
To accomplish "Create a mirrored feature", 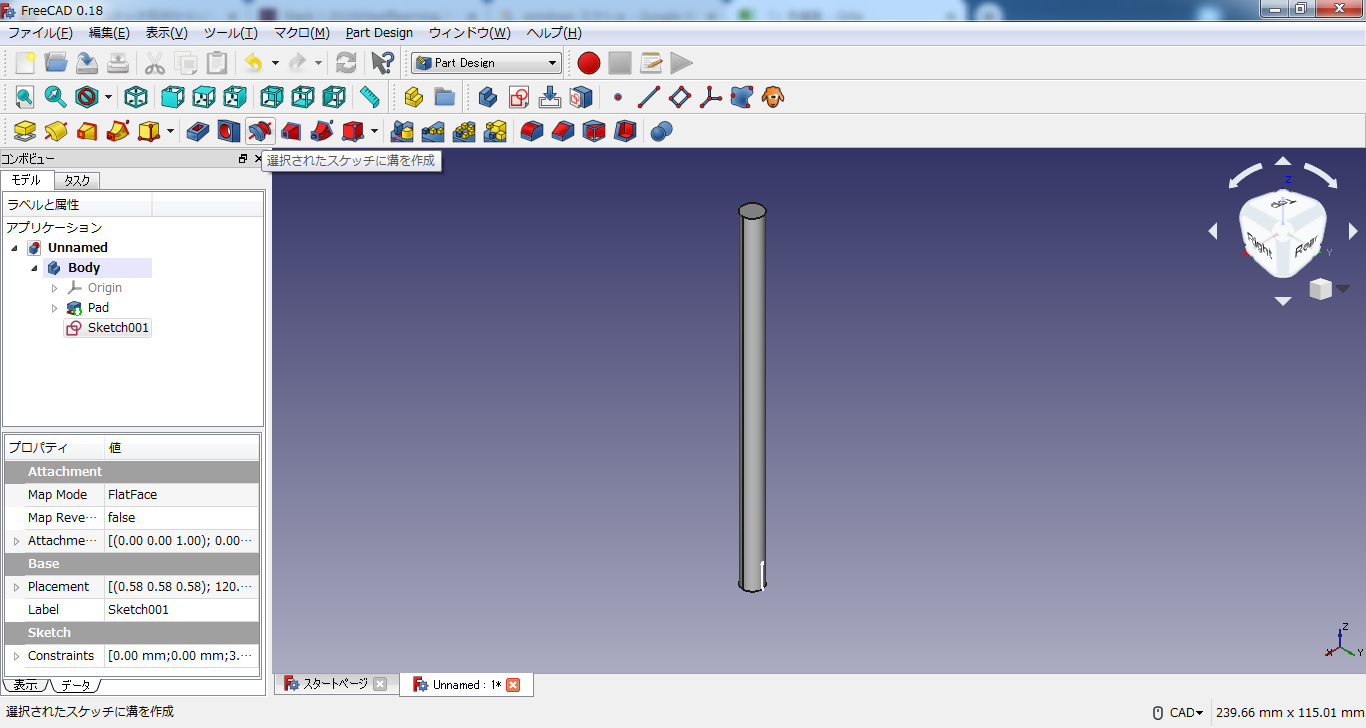I will pyautogui.click(x=402, y=131).
